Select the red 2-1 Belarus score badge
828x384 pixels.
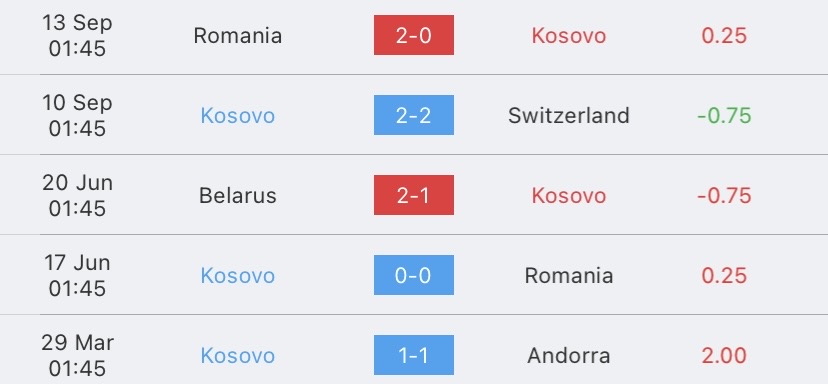pos(413,195)
